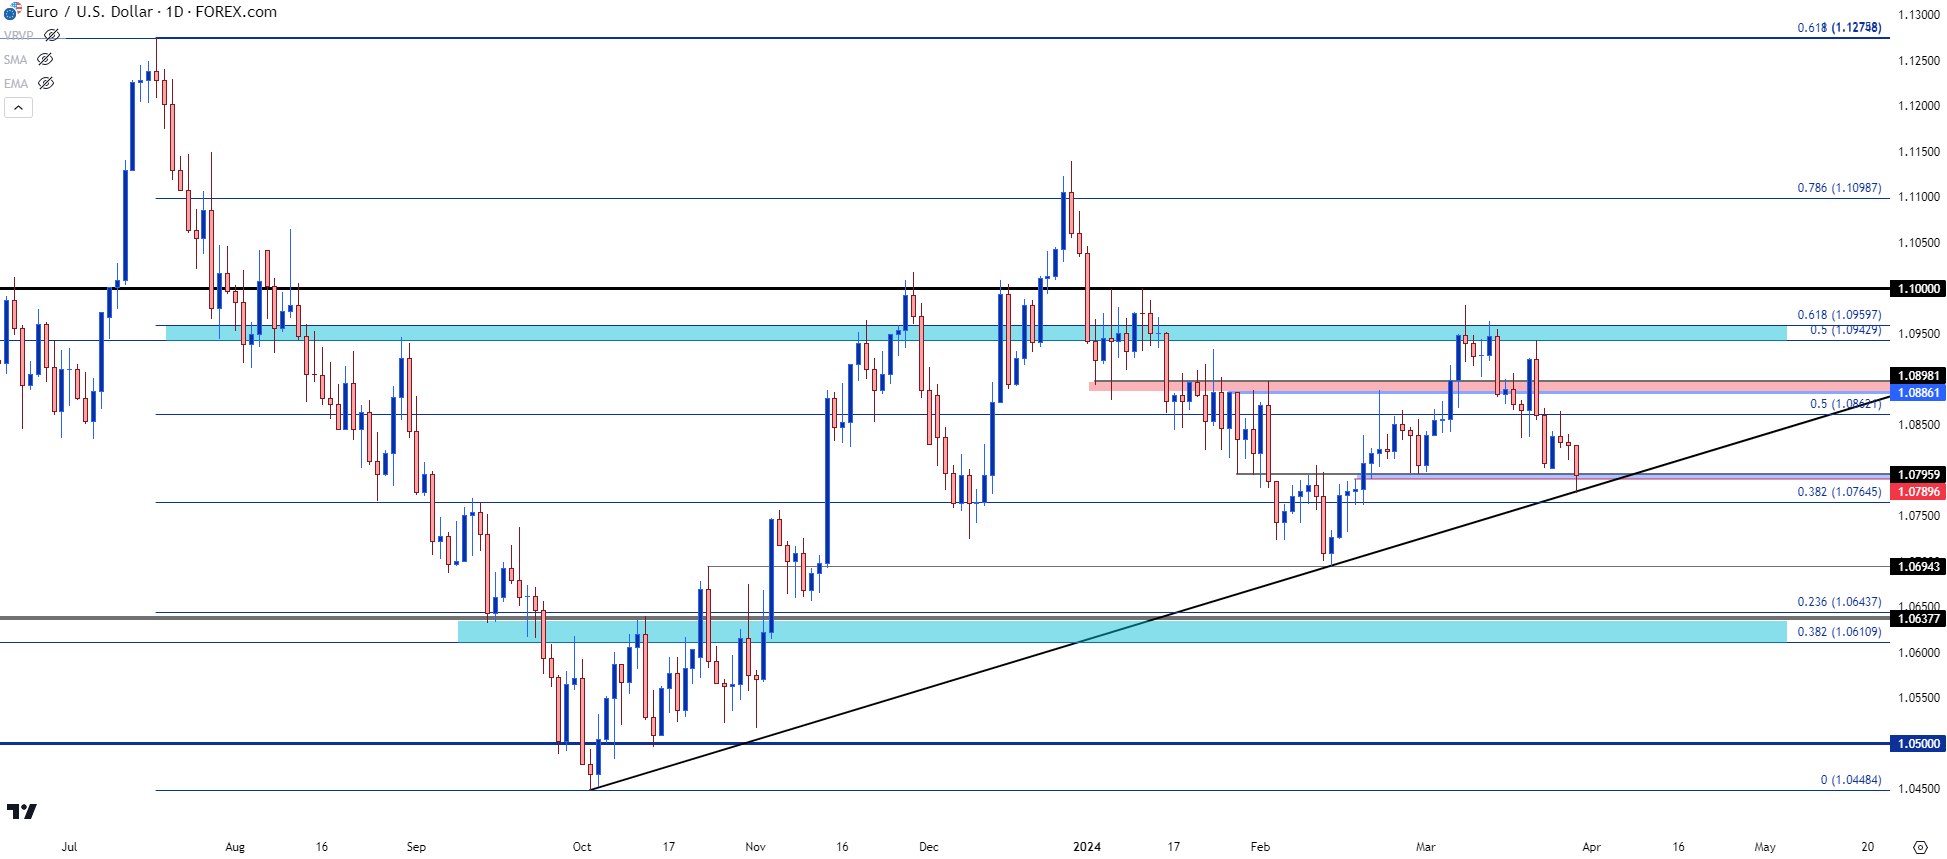
Task: Select the 1.05000 price label
Action: tap(1917, 744)
